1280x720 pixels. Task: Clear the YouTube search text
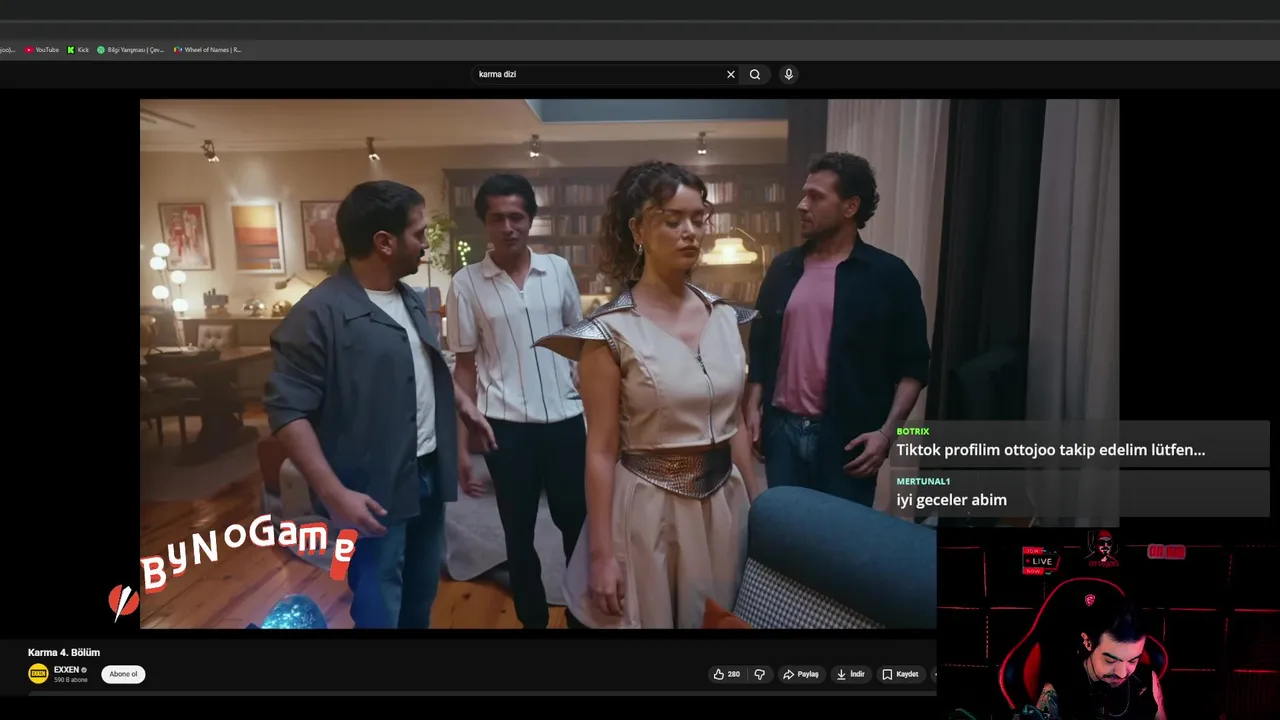click(x=730, y=74)
